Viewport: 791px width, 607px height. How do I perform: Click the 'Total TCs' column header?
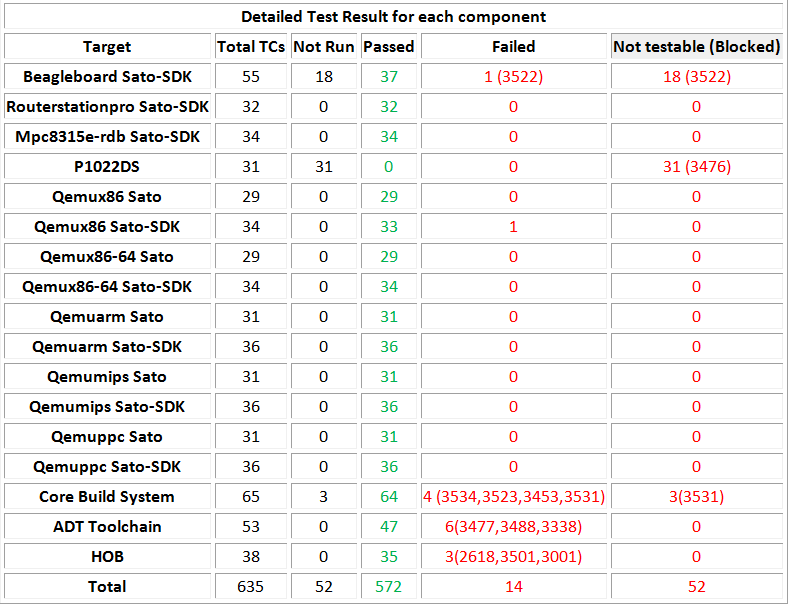click(251, 47)
